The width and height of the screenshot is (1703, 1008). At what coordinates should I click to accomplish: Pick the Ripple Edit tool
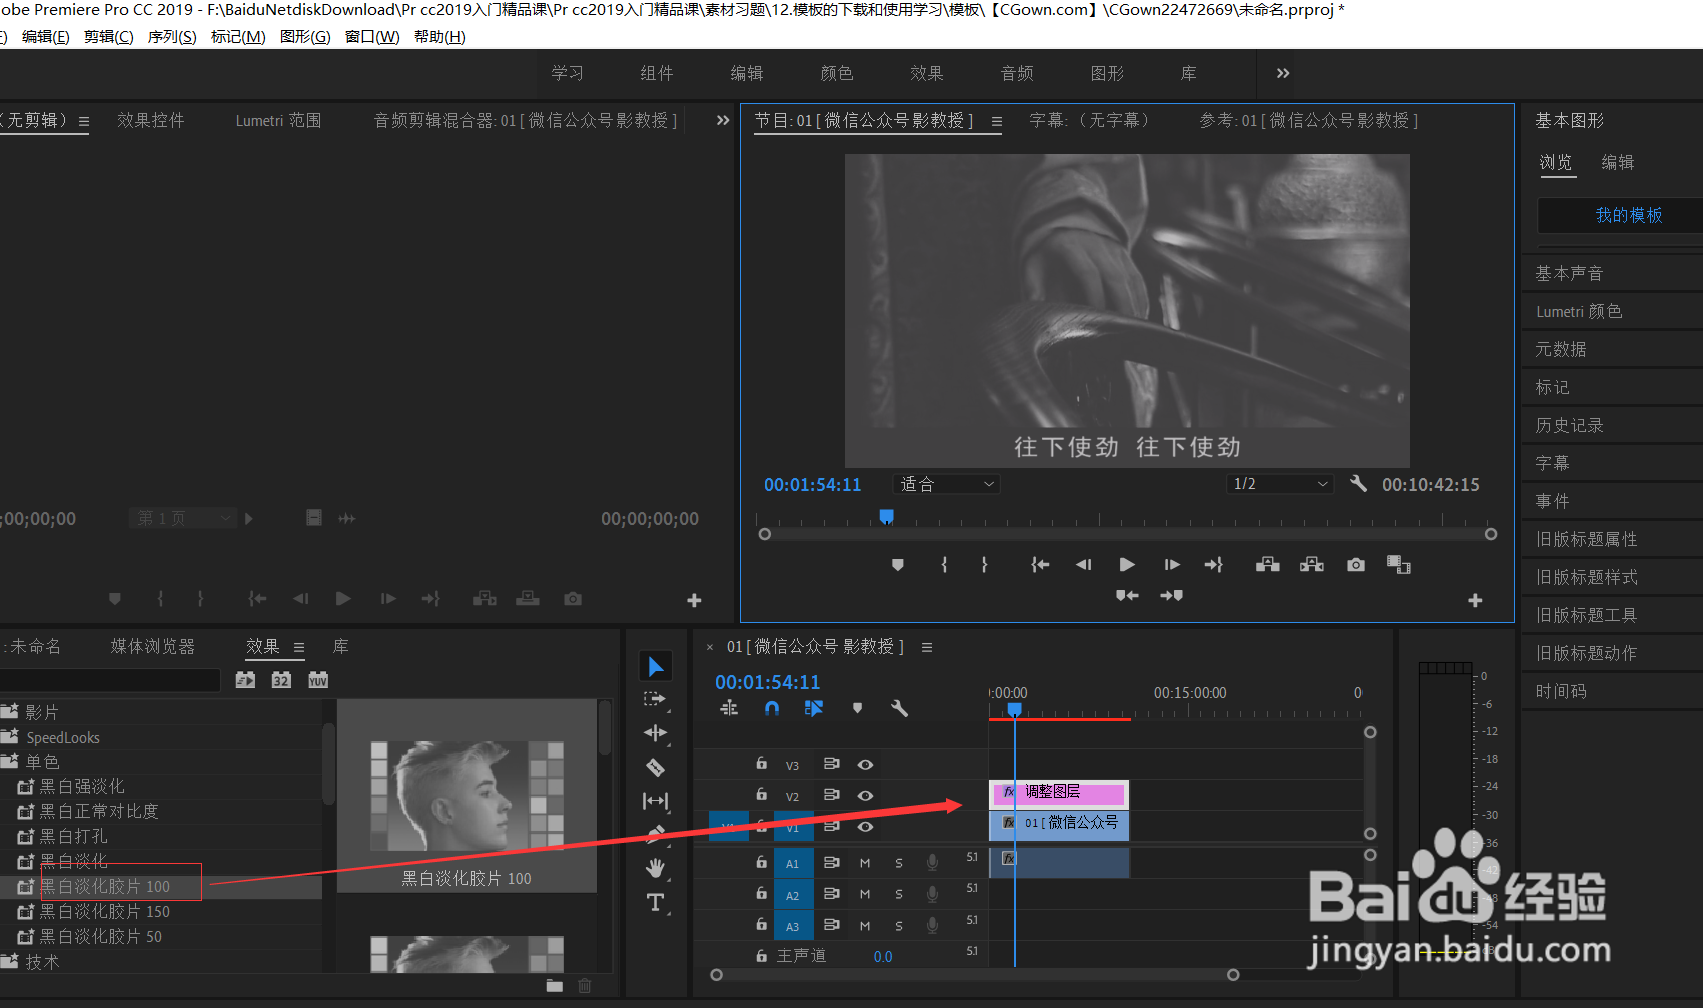point(655,733)
